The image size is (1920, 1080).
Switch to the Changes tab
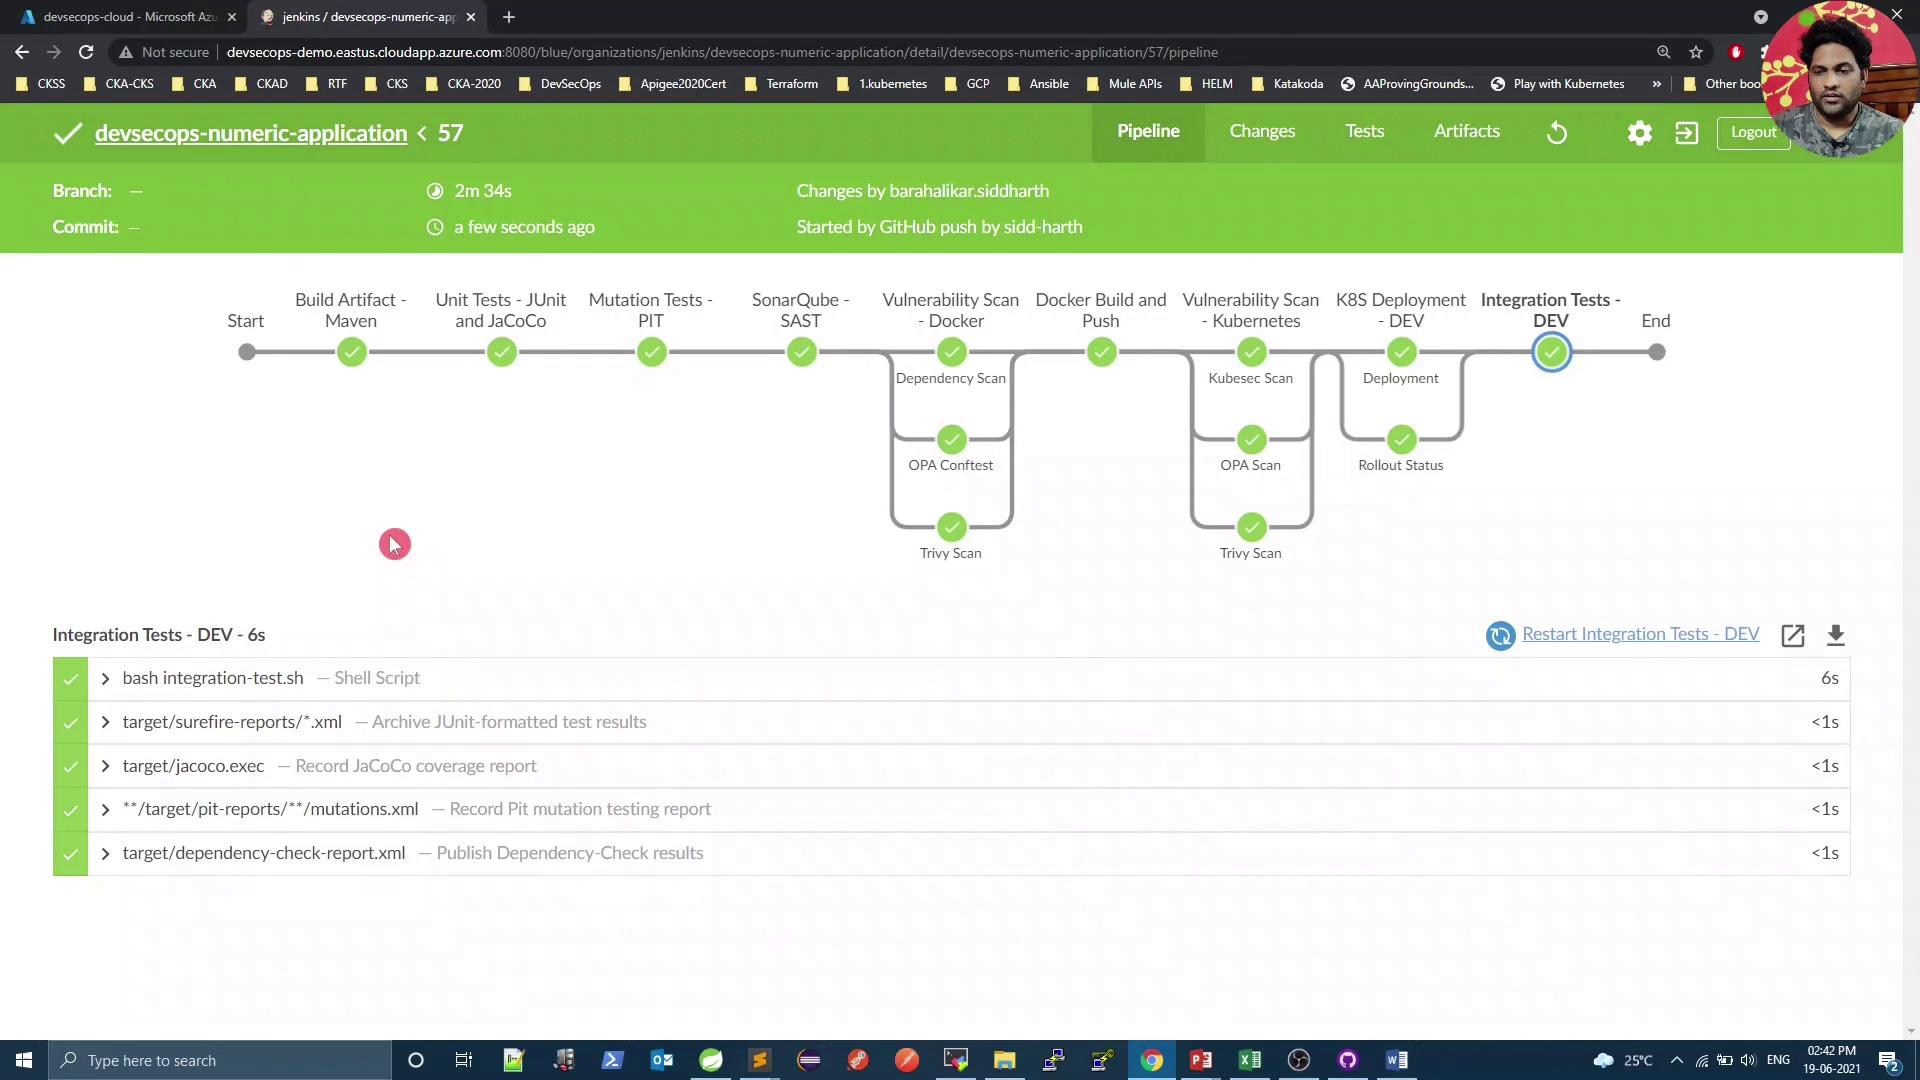(1262, 131)
